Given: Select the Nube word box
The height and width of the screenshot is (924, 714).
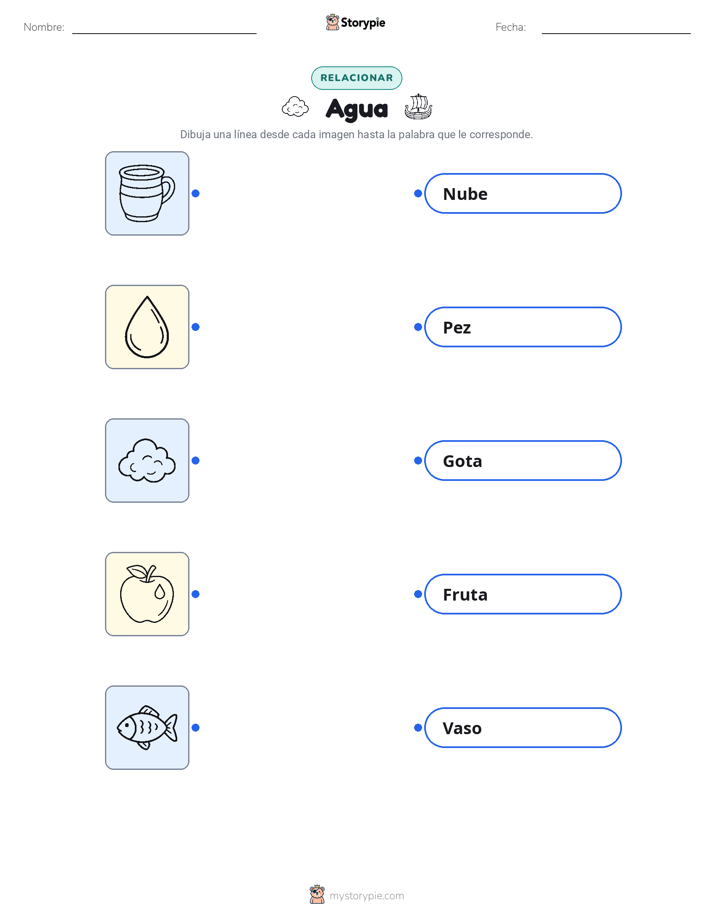Looking at the screenshot, I should click(x=523, y=193).
